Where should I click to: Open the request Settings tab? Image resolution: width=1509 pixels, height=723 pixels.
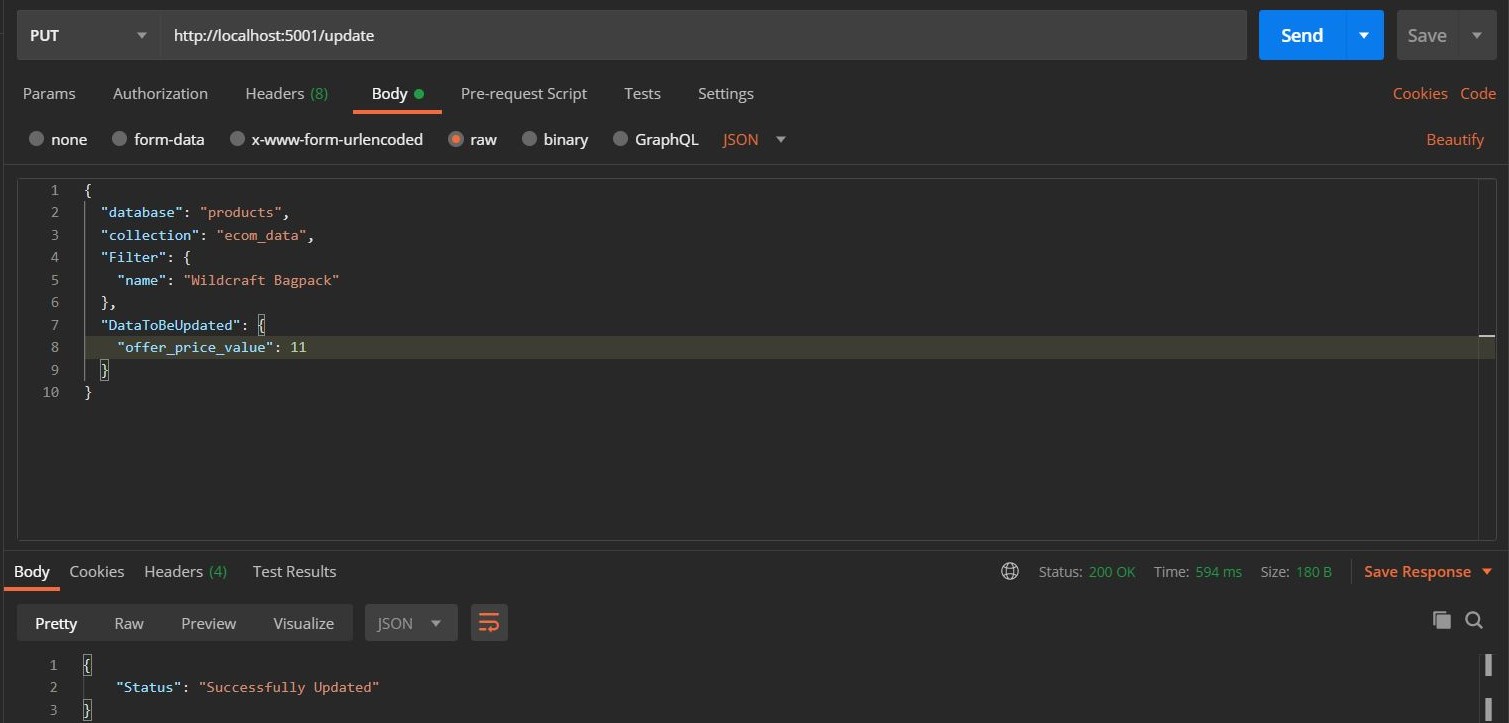pos(726,93)
